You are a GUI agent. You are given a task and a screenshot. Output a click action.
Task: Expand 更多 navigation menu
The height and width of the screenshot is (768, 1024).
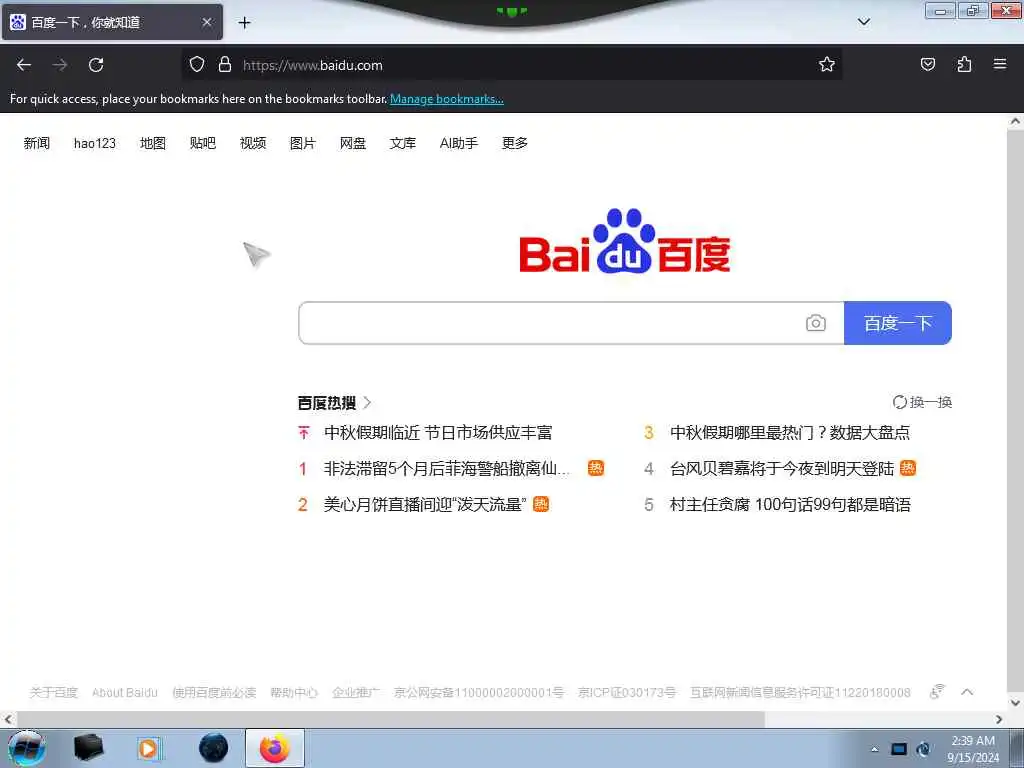515,143
